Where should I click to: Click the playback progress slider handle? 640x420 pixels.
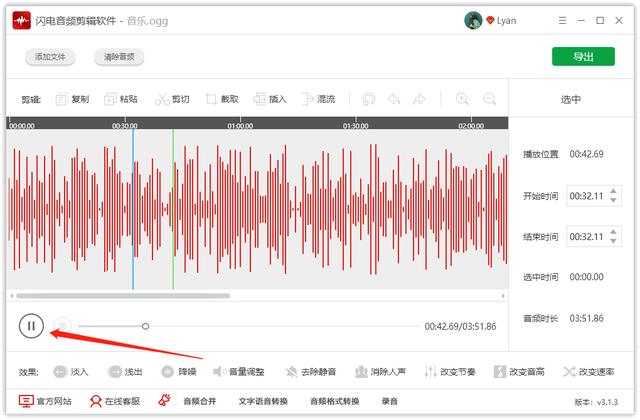145,326
